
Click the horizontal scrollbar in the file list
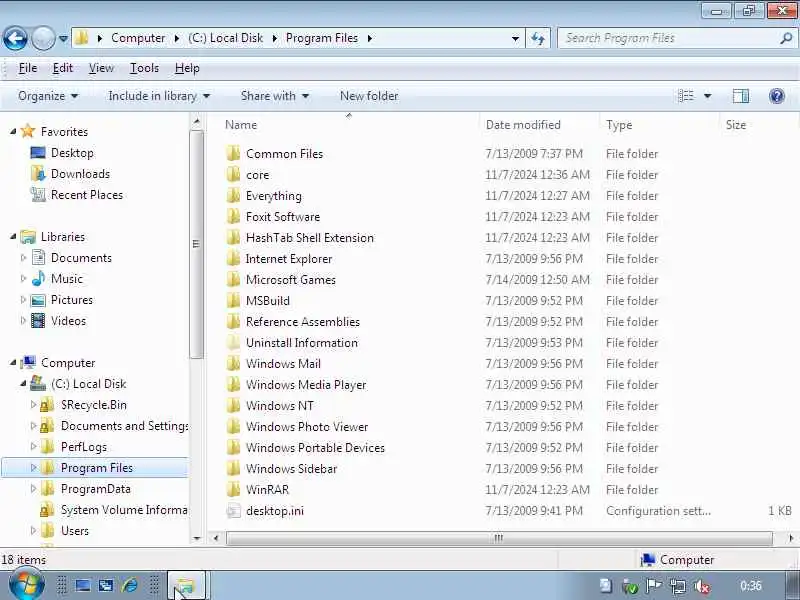[x=498, y=538]
